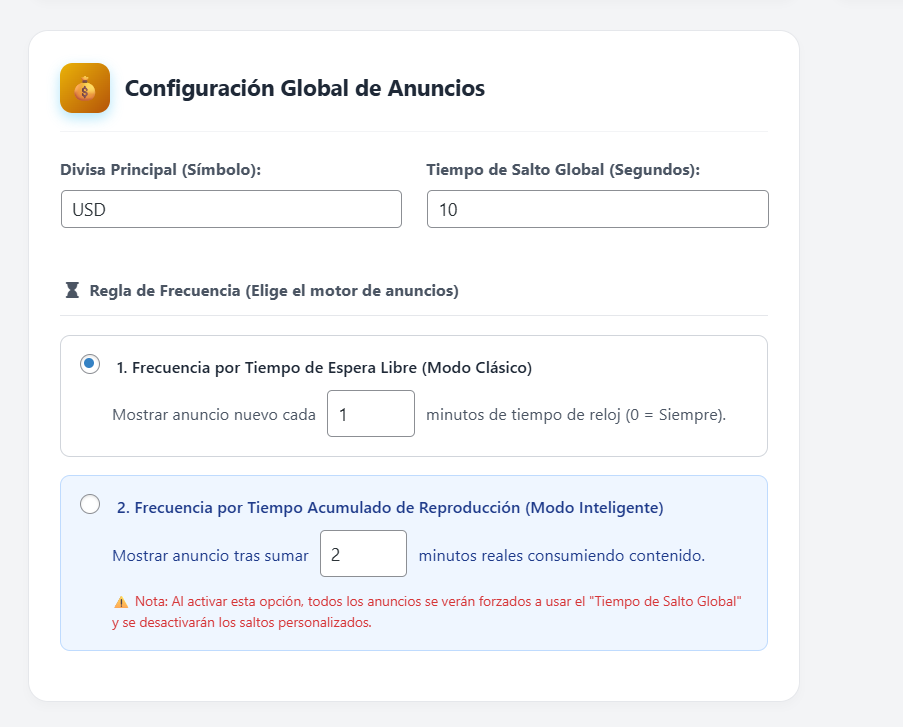The width and height of the screenshot is (903, 727).
Task: Click the minutos de tiempo de reloj text
Action: pyautogui.click(x=575, y=414)
